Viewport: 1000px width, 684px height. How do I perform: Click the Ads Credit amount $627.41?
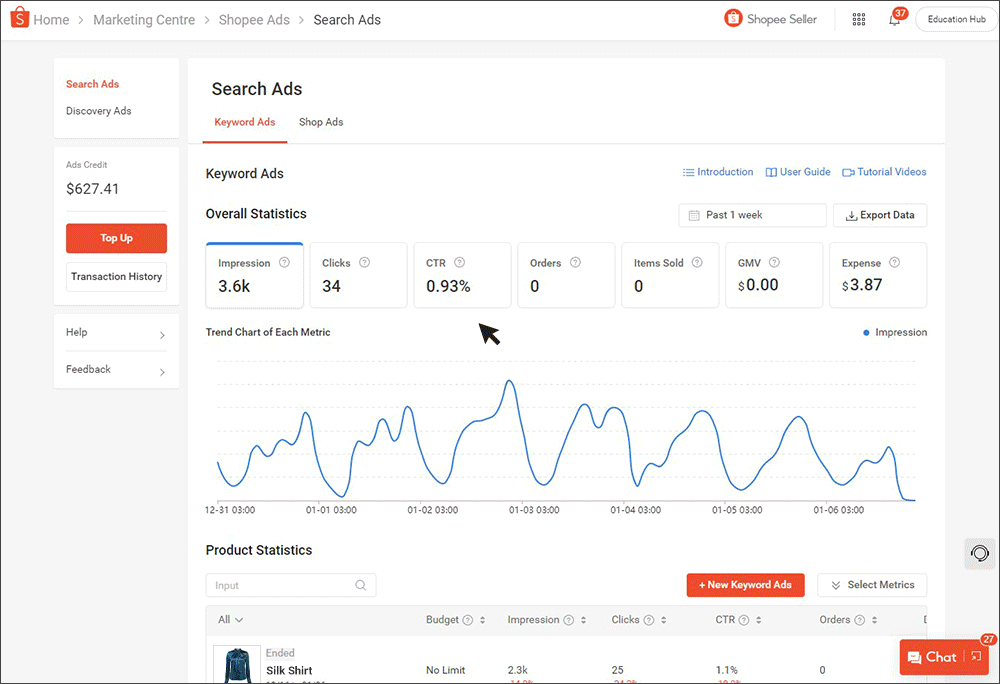(x=92, y=189)
